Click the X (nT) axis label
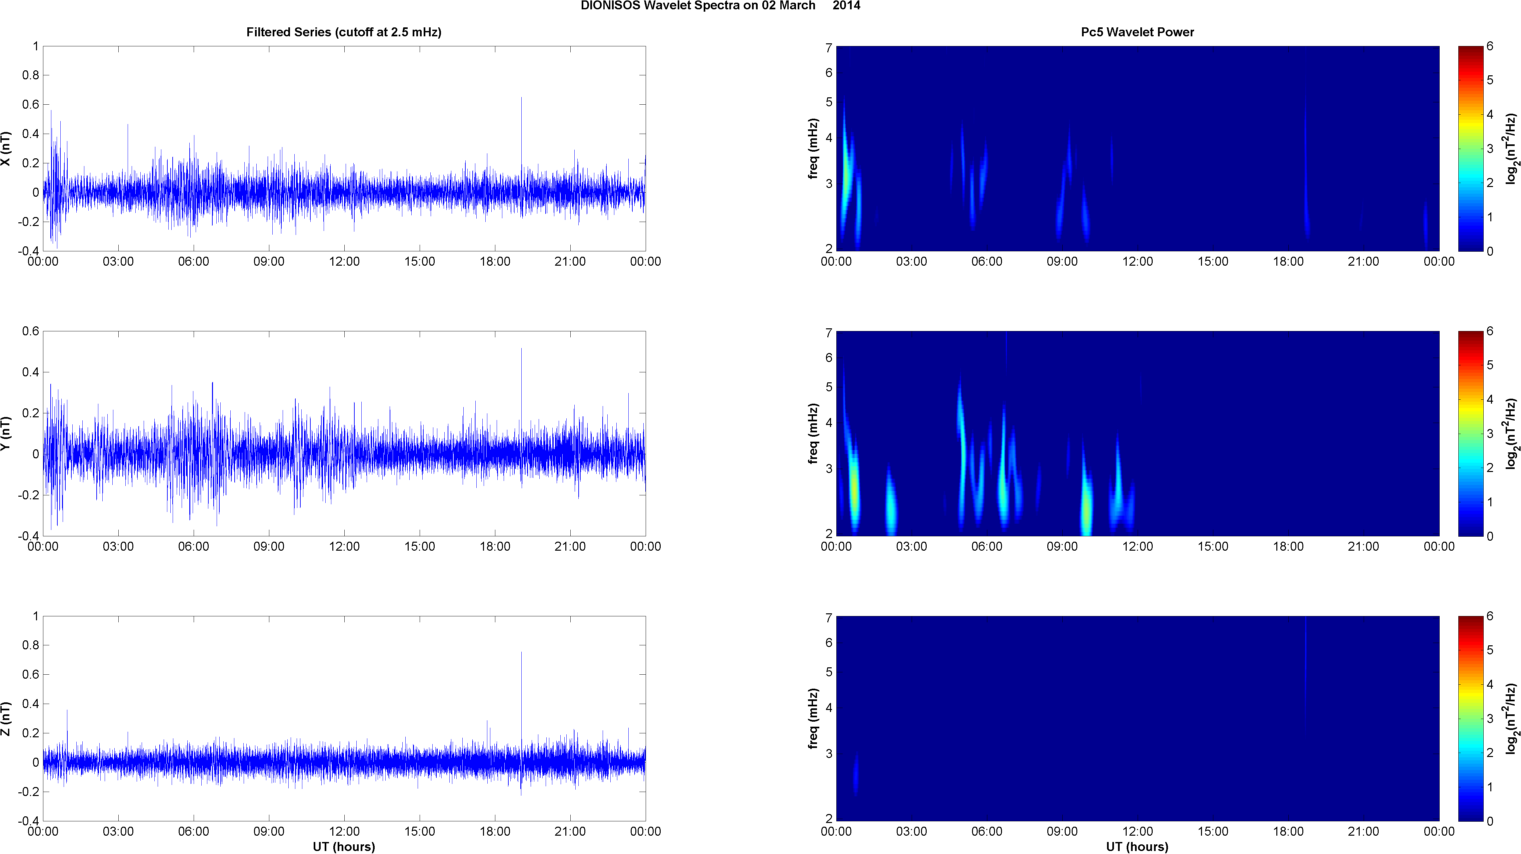1521x854 pixels. pyautogui.click(x=6, y=149)
